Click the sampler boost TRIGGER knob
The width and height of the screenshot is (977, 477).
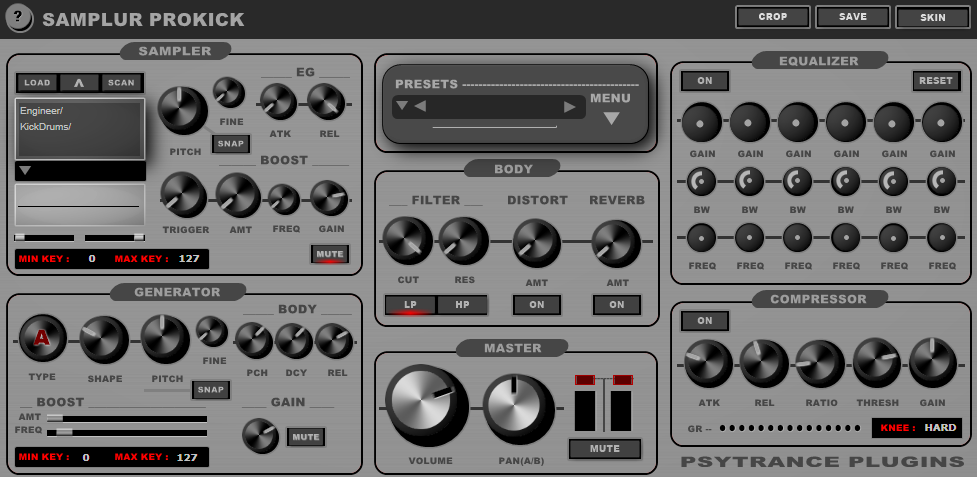(x=184, y=196)
